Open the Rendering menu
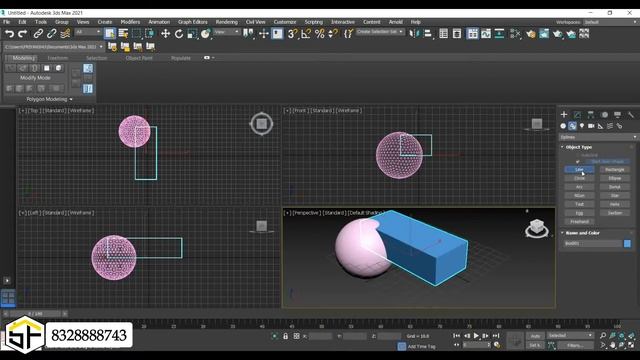 227,22
